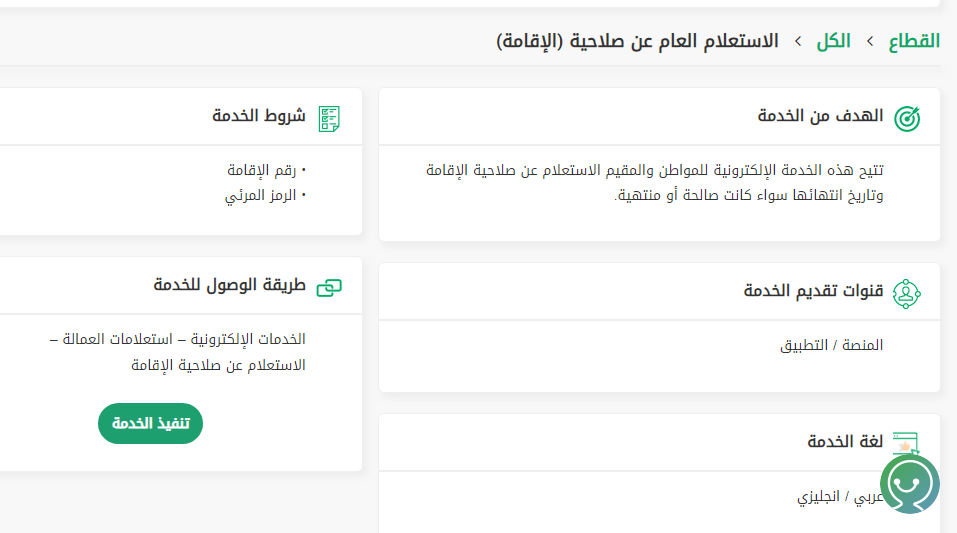Click the target icon beside "الهدف من الخدمة"
Image resolution: width=957 pixels, height=533 pixels.
coord(906,118)
